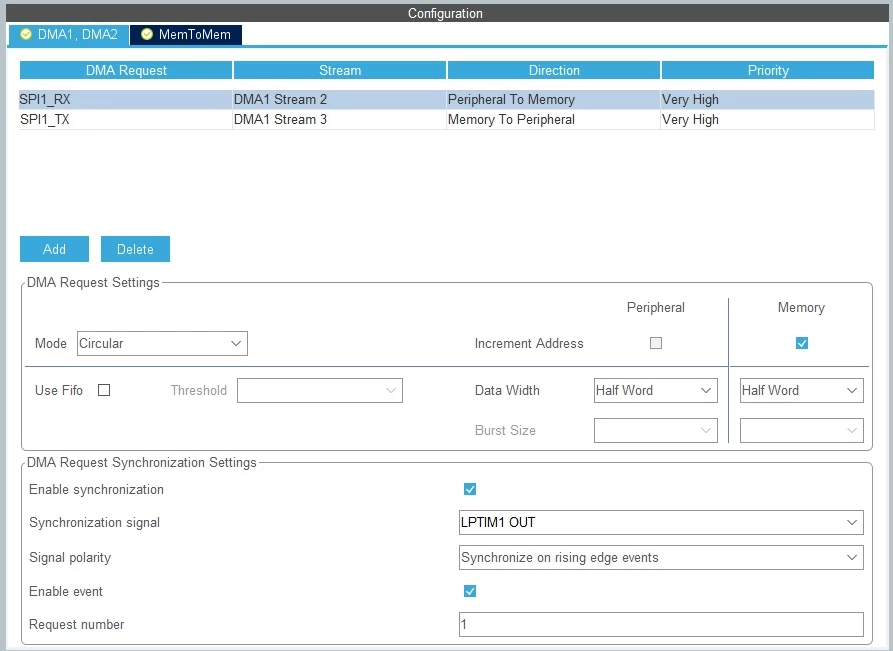Viewport: 893px width, 651px height.
Task: Open the Signal polarity dropdown
Action: 661,558
